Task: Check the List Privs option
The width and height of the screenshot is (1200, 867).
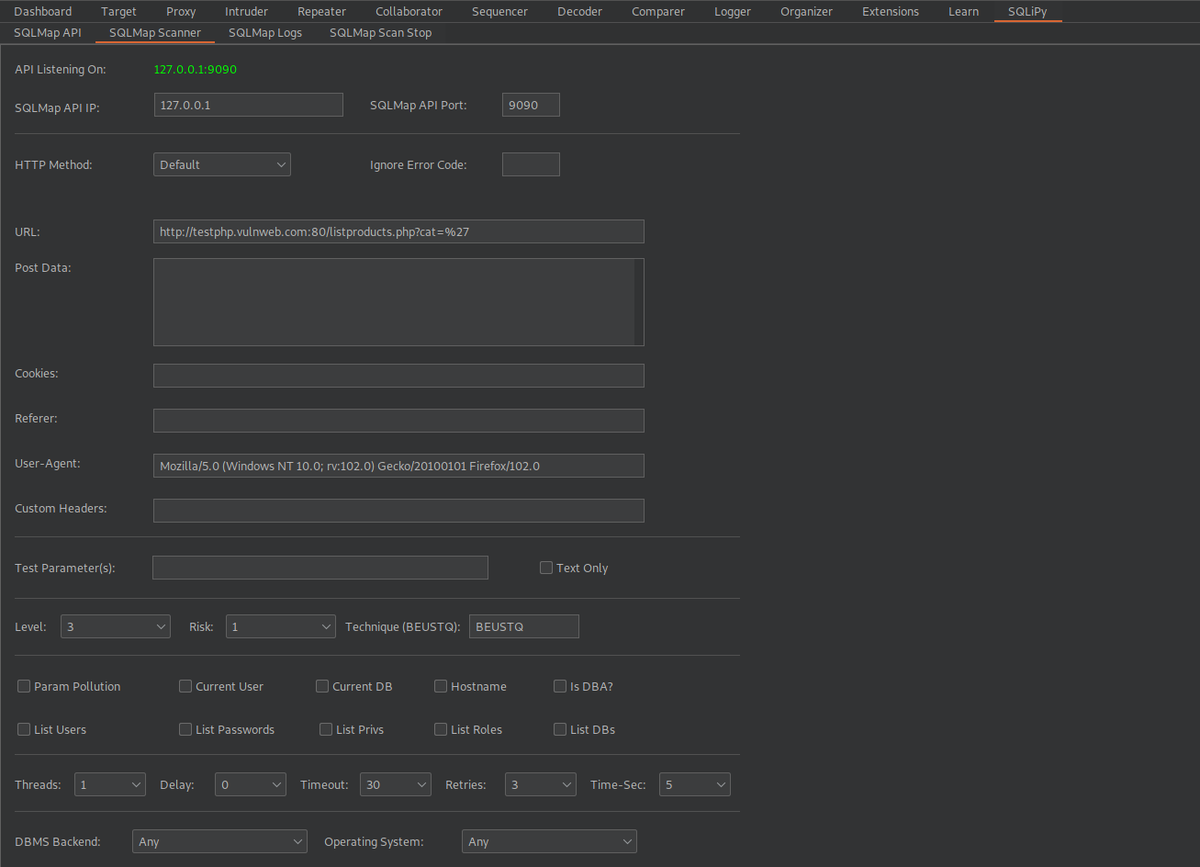Action: tap(326, 730)
